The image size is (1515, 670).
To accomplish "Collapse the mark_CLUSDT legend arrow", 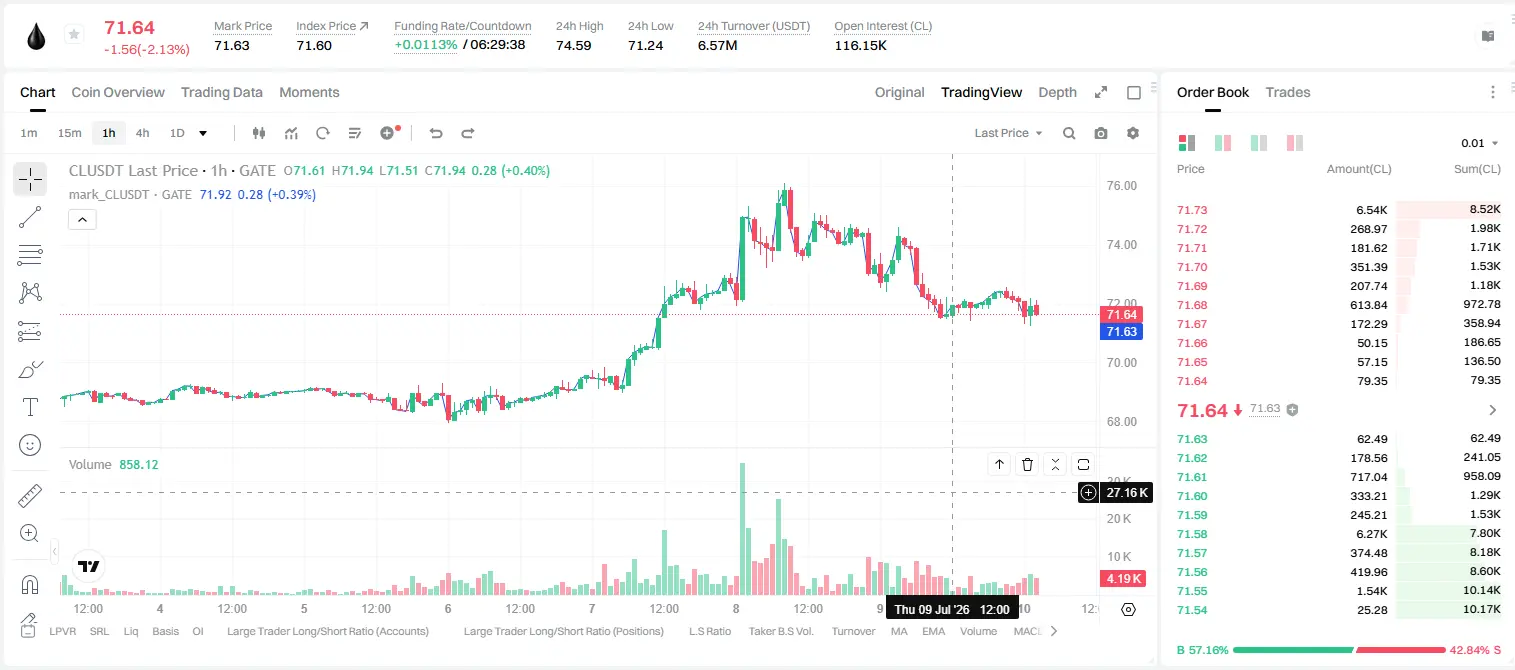I will coord(82,220).
